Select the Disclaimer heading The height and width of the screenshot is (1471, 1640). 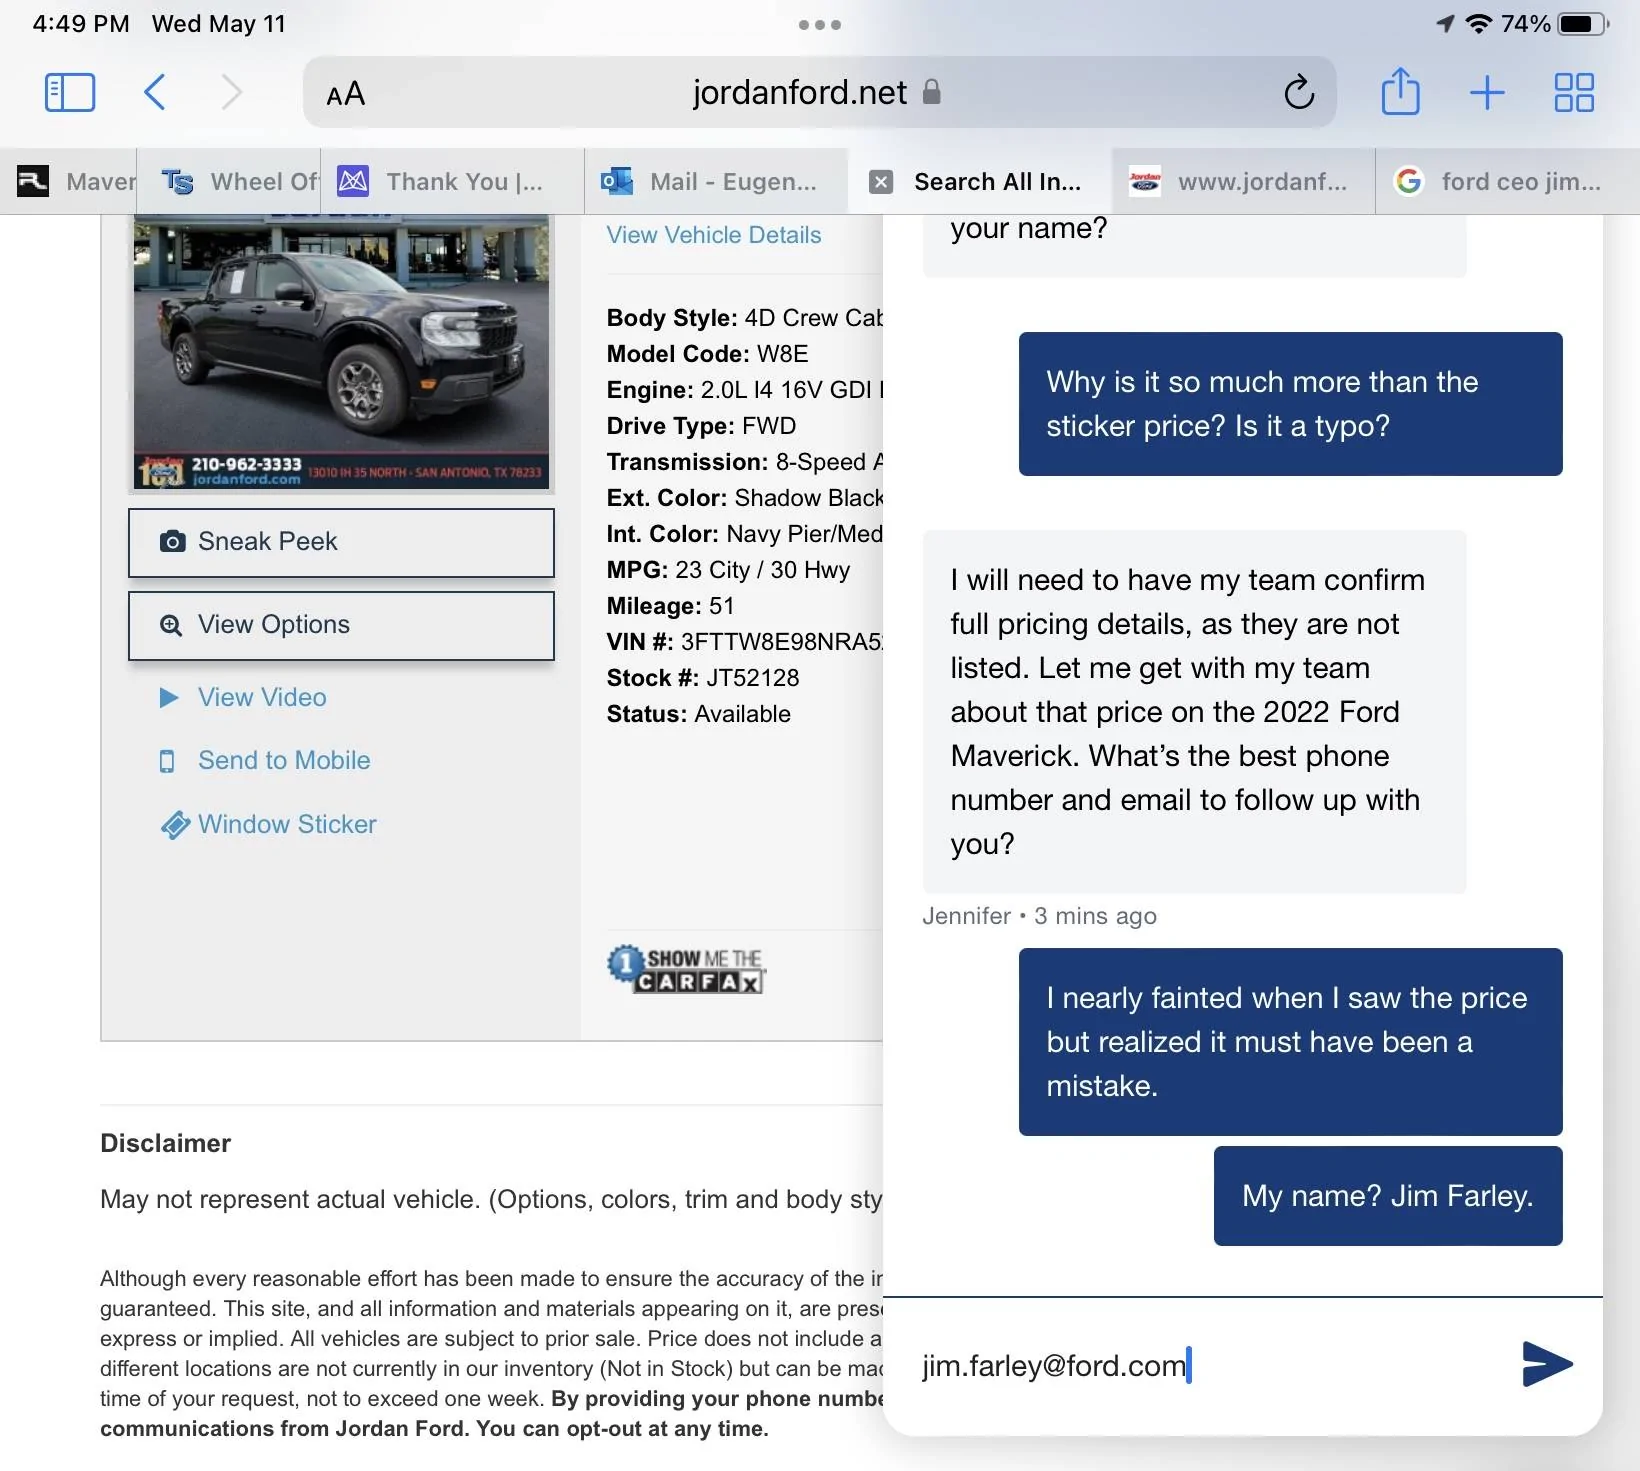point(165,1144)
